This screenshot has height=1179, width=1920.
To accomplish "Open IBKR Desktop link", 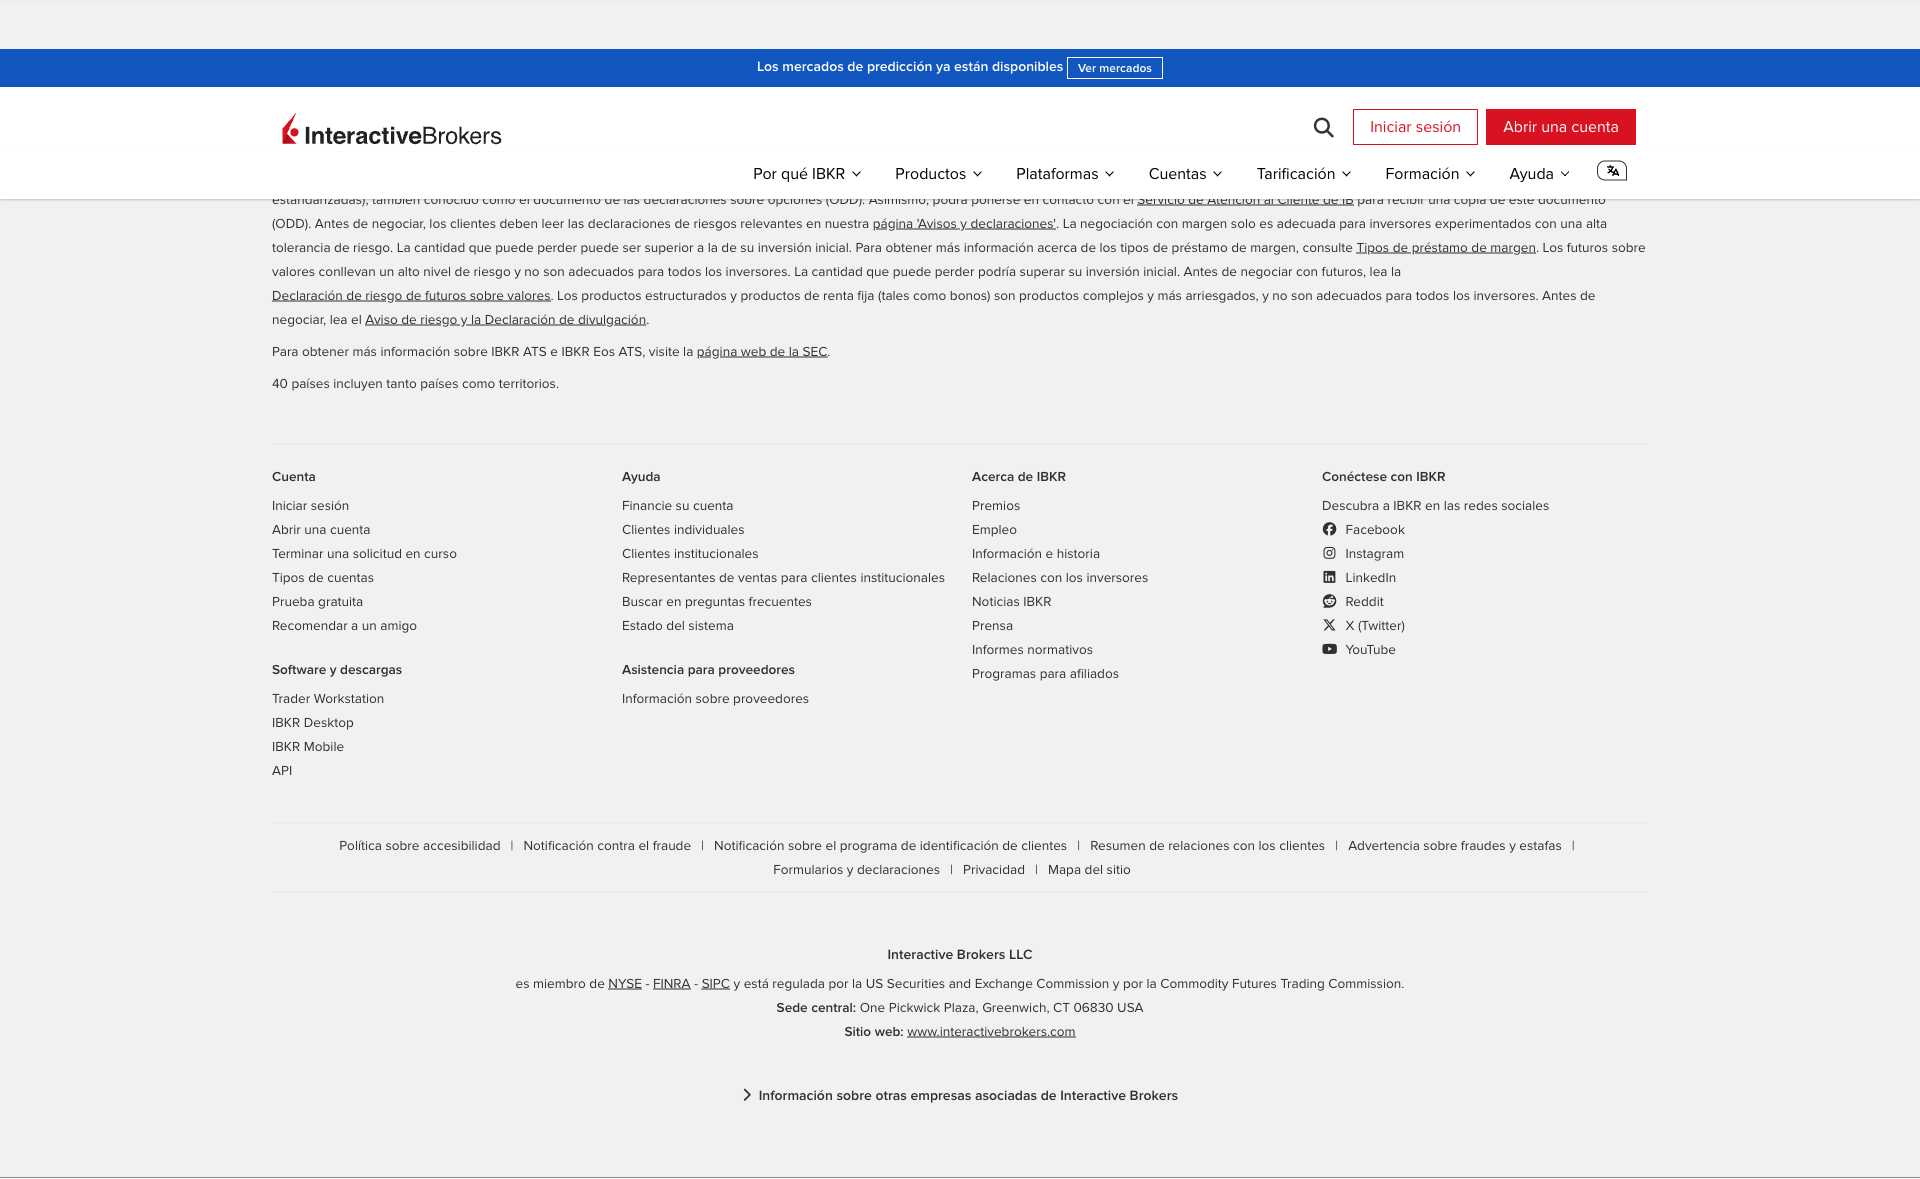I will (312, 723).
